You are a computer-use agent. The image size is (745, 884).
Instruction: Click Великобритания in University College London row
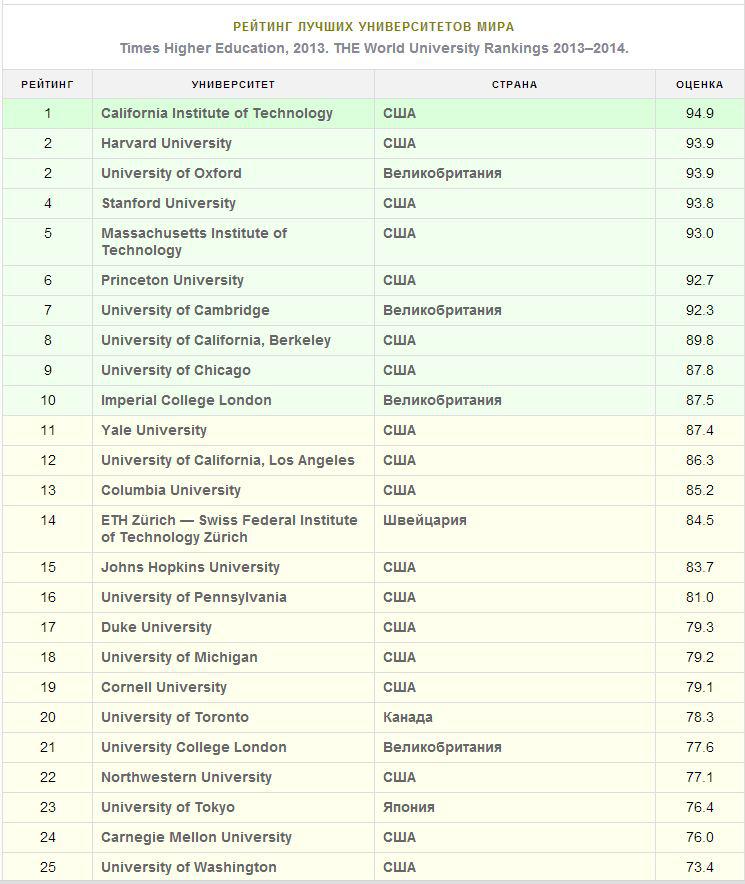point(442,747)
